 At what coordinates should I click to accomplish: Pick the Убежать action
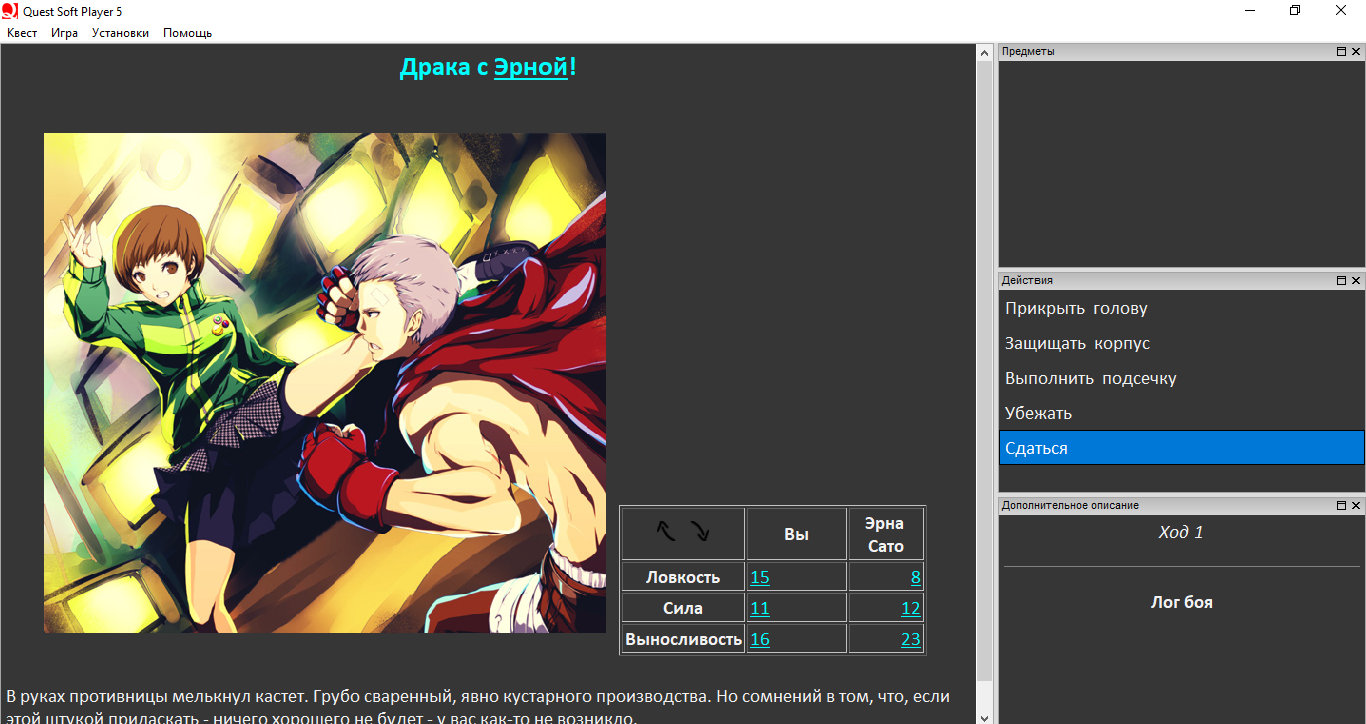click(1038, 414)
